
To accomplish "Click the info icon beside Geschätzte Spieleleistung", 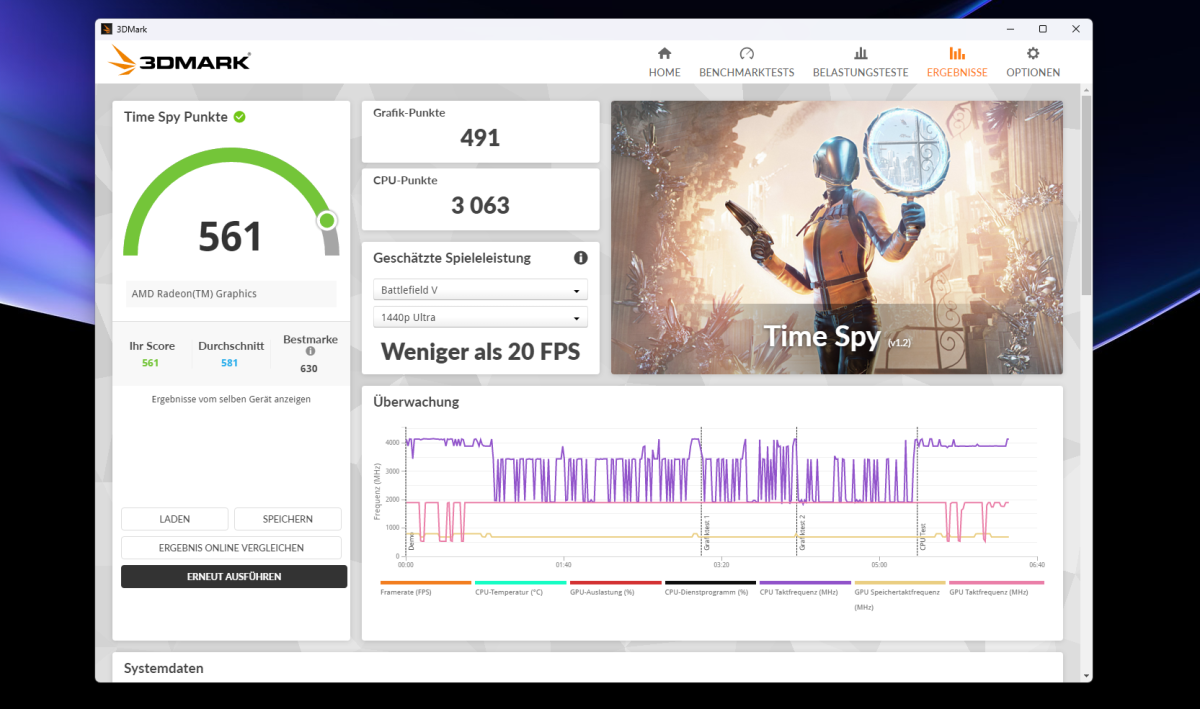I will pos(581,258).
